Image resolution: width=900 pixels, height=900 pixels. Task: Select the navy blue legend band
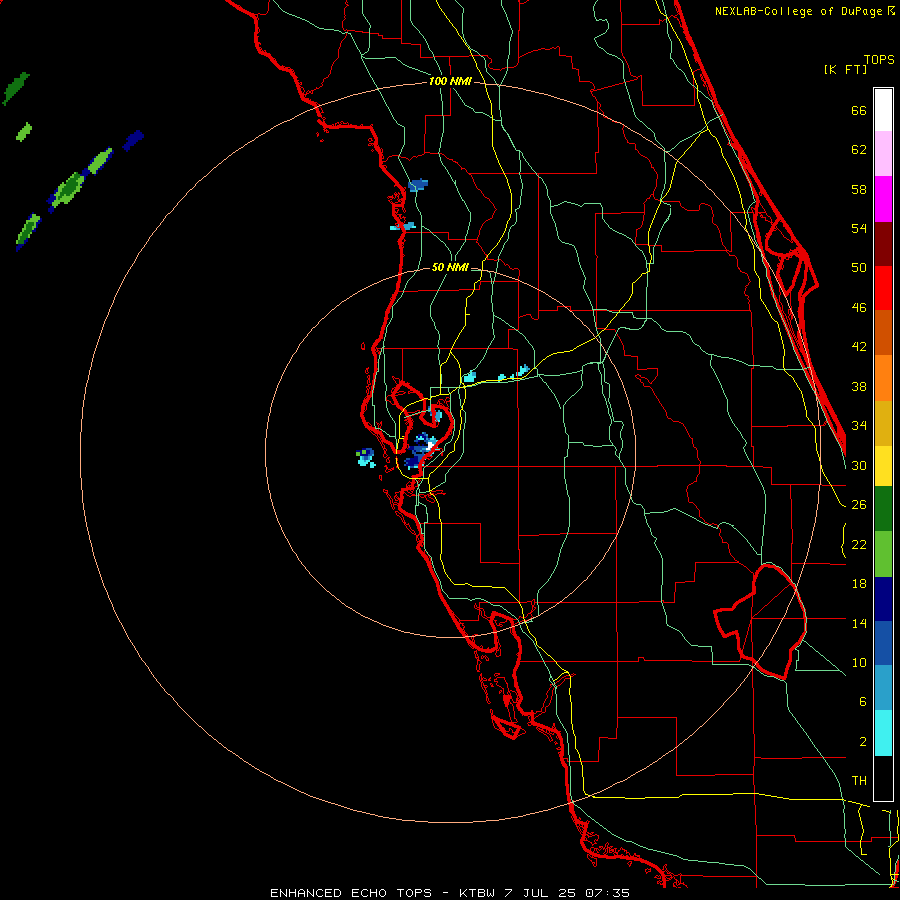(x=883, y=599)
